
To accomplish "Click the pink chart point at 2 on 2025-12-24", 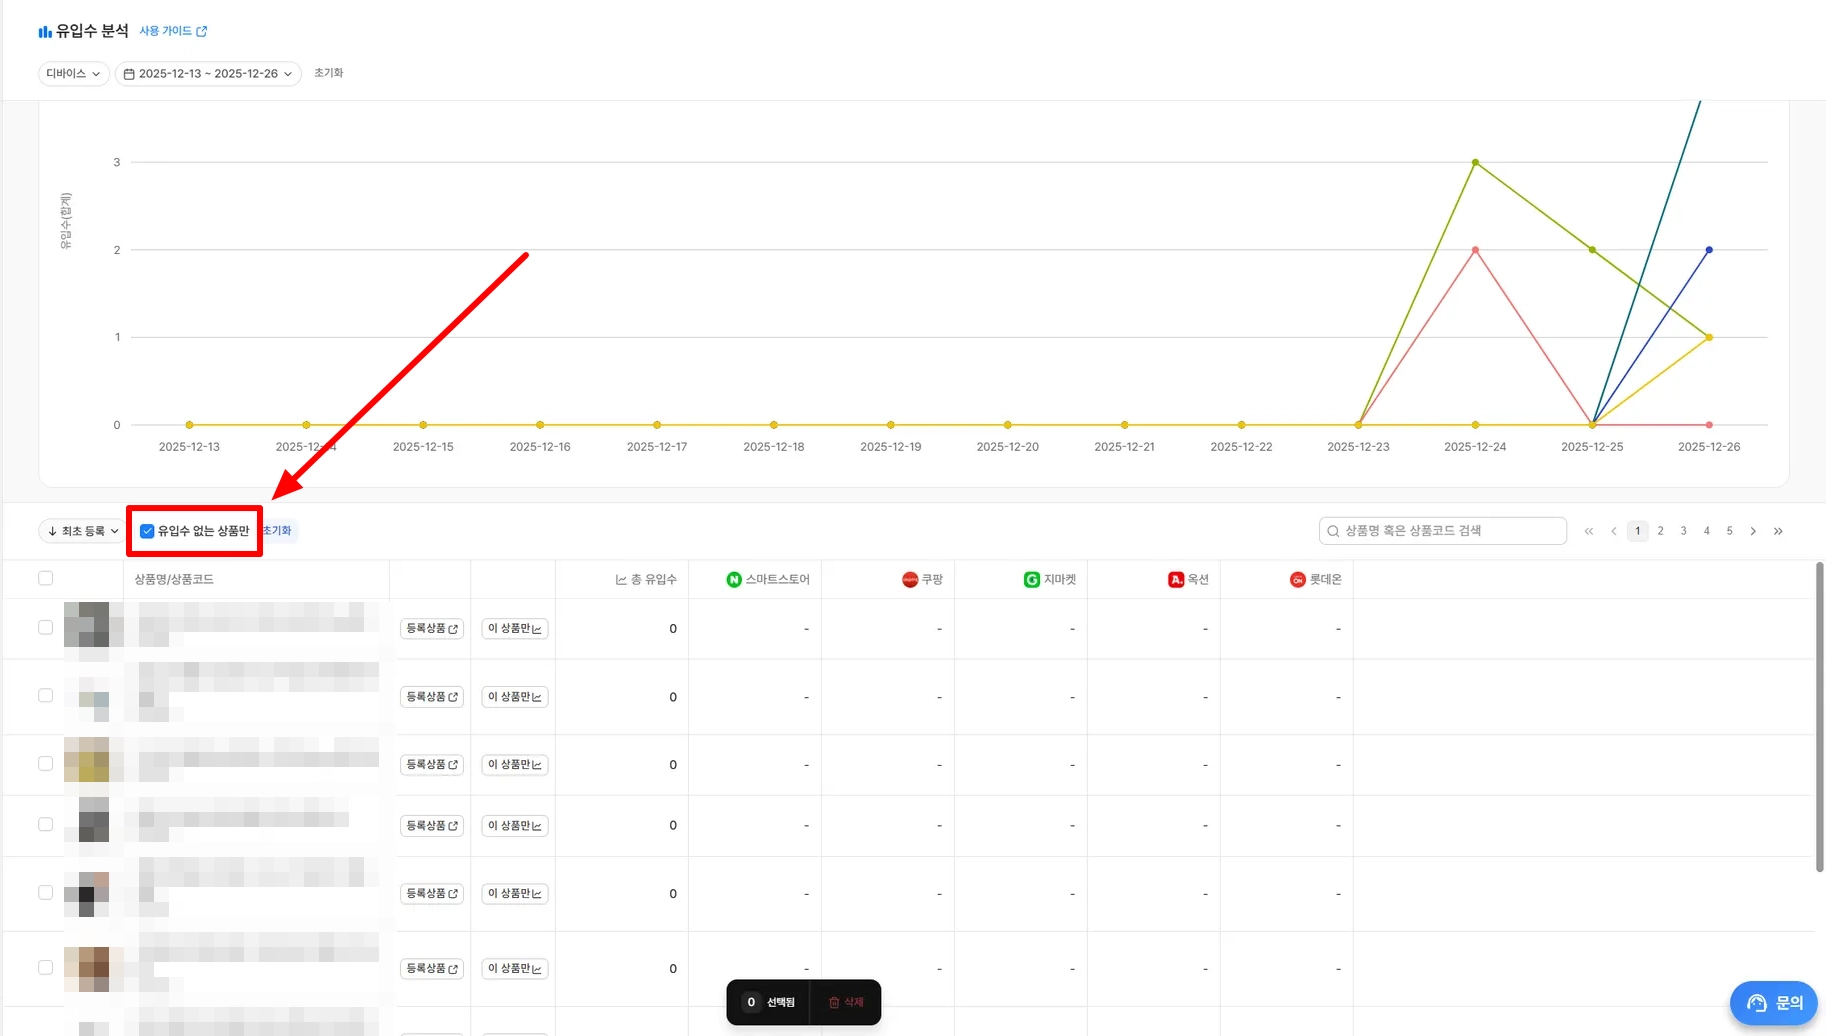I will [x=1475, y=250].
